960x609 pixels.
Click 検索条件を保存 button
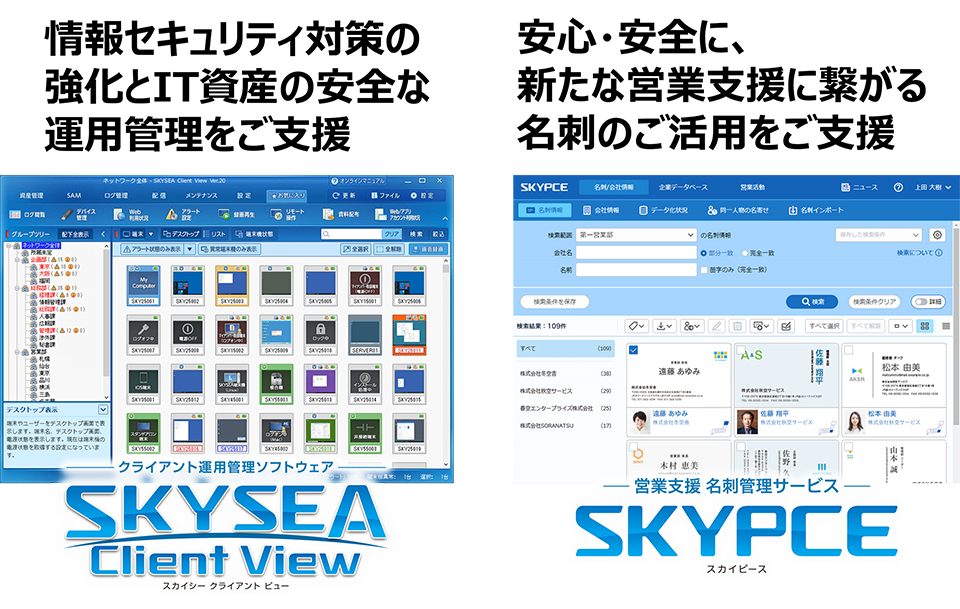click(555, 302)
